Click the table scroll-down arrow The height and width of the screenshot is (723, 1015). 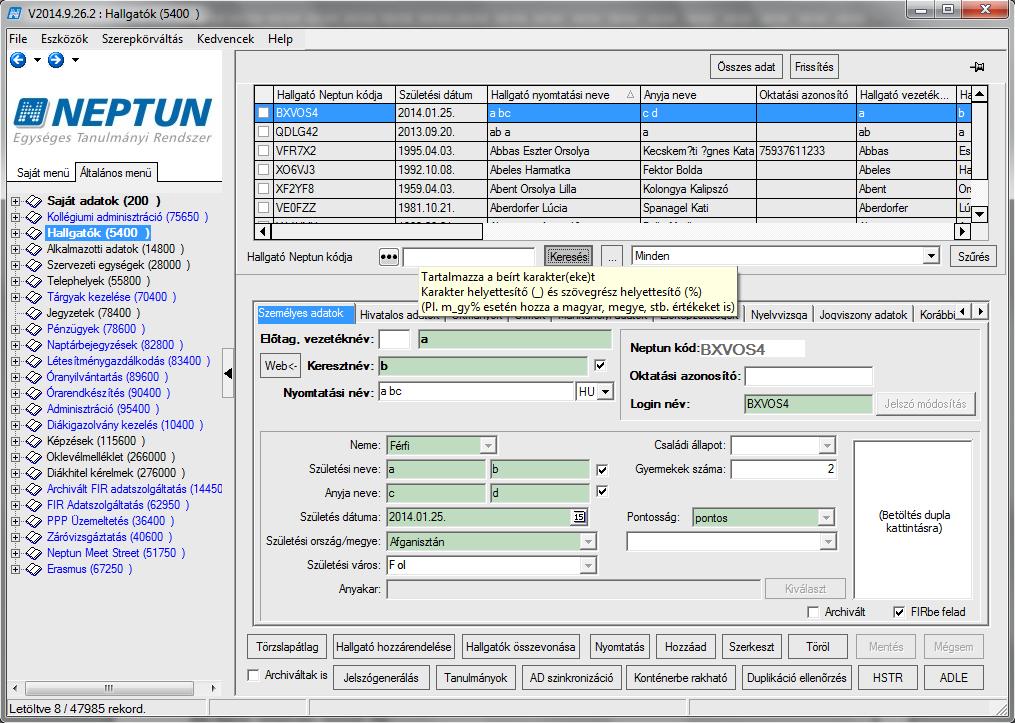[x=980, y=214]
